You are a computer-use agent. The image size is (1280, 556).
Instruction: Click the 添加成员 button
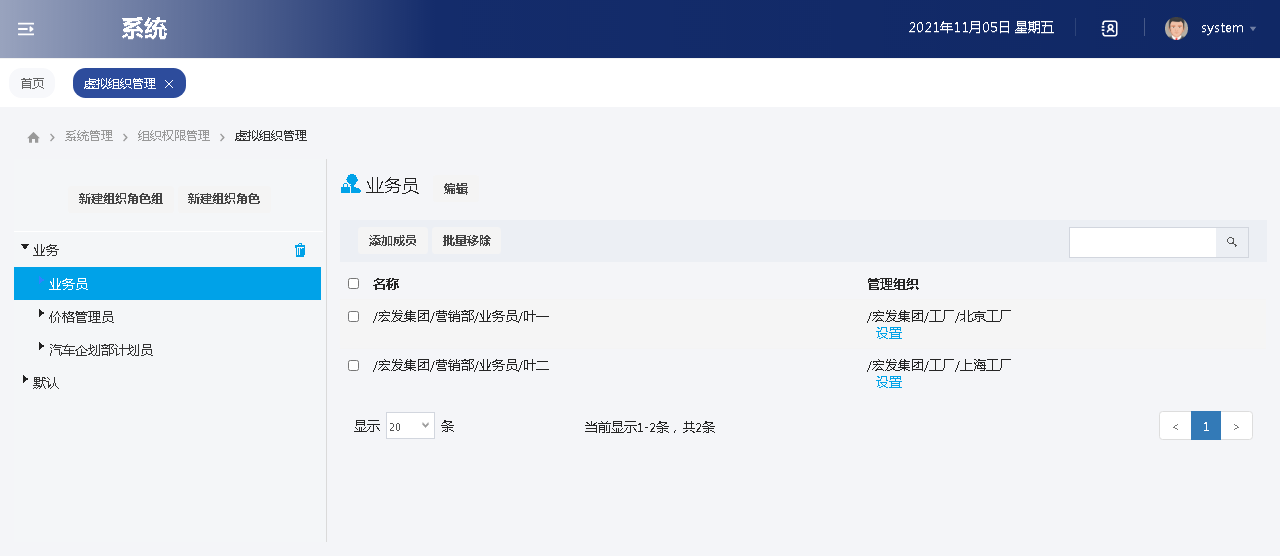point(392,241)
